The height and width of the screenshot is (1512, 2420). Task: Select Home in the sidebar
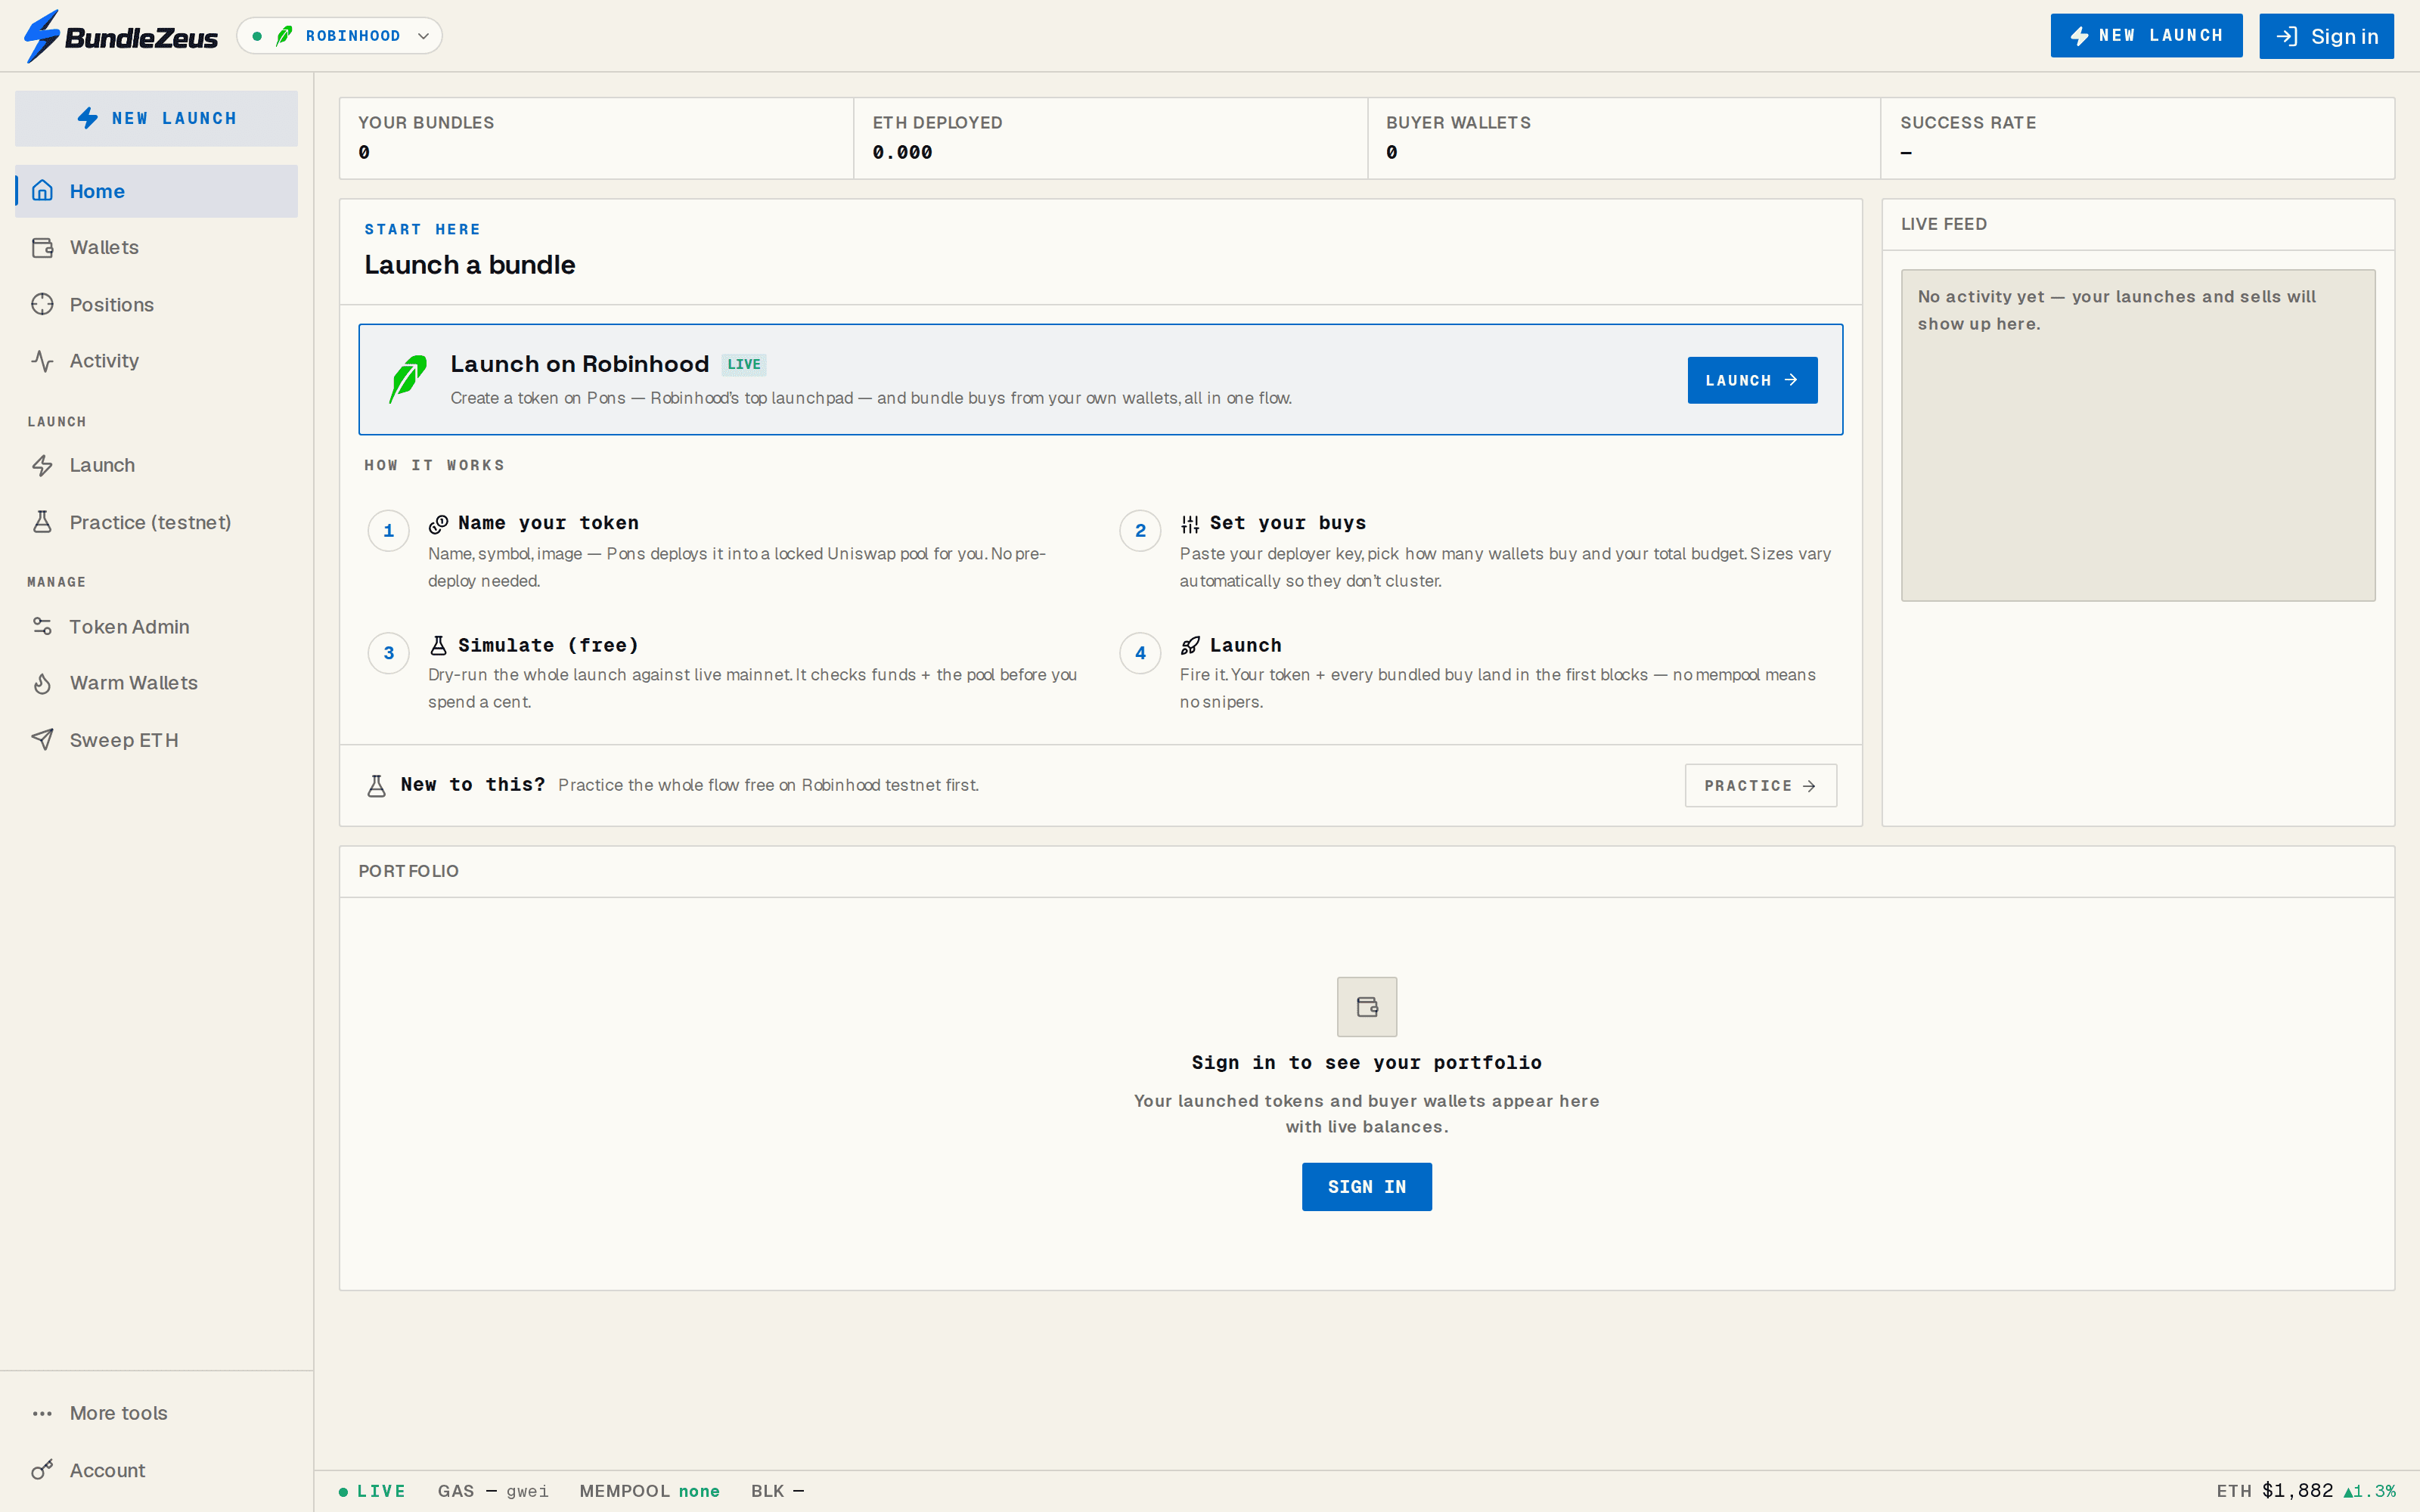[156, 191]
